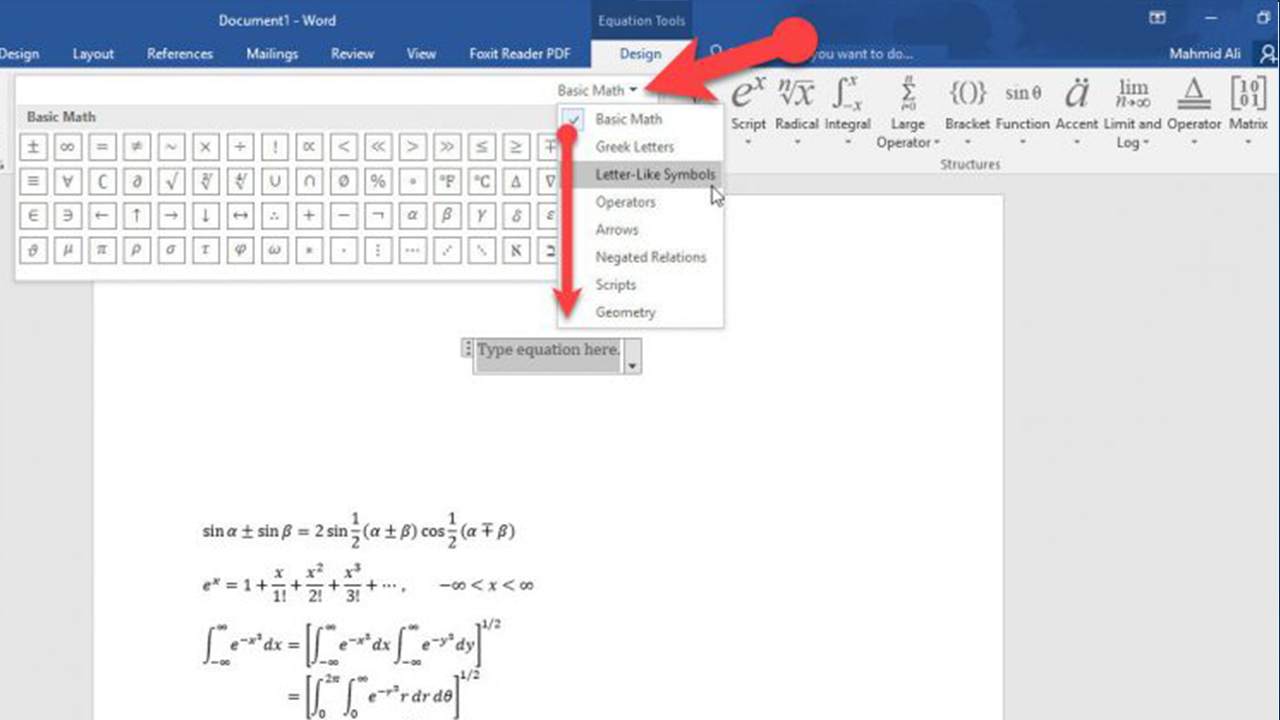Open the Basic Math category dropdown
Screen dimensions: 1280x720
(x=598, y=90)
